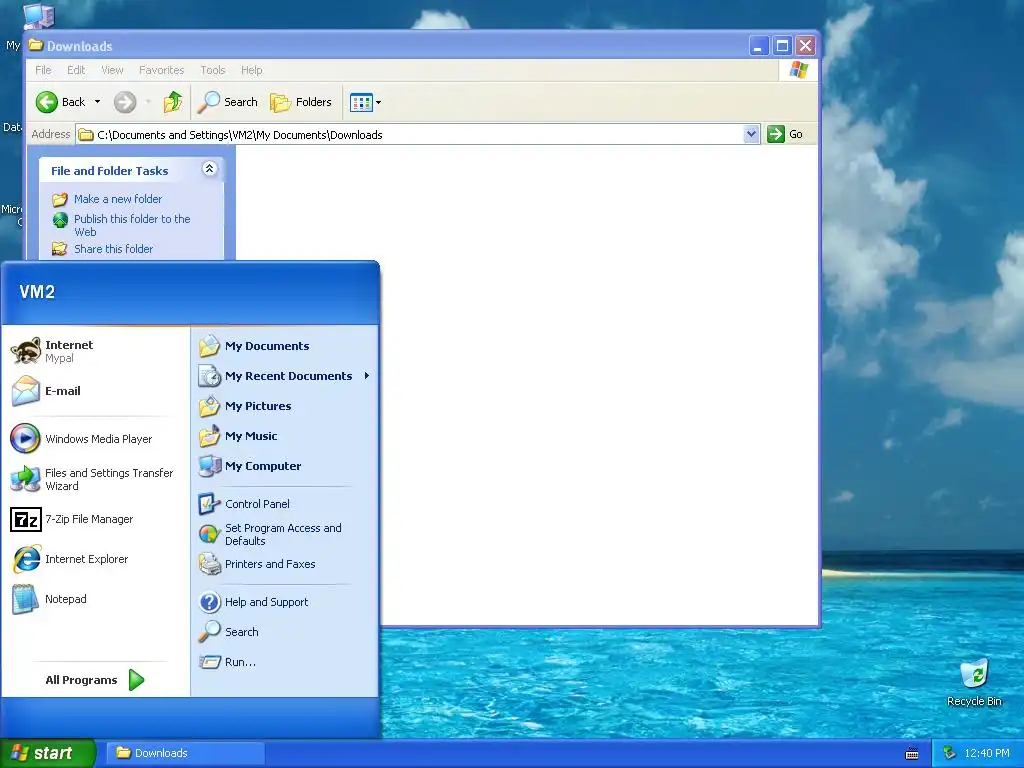
Task: Click the keyboard icon on the taskbar
Action: click(x=912, y=754)
